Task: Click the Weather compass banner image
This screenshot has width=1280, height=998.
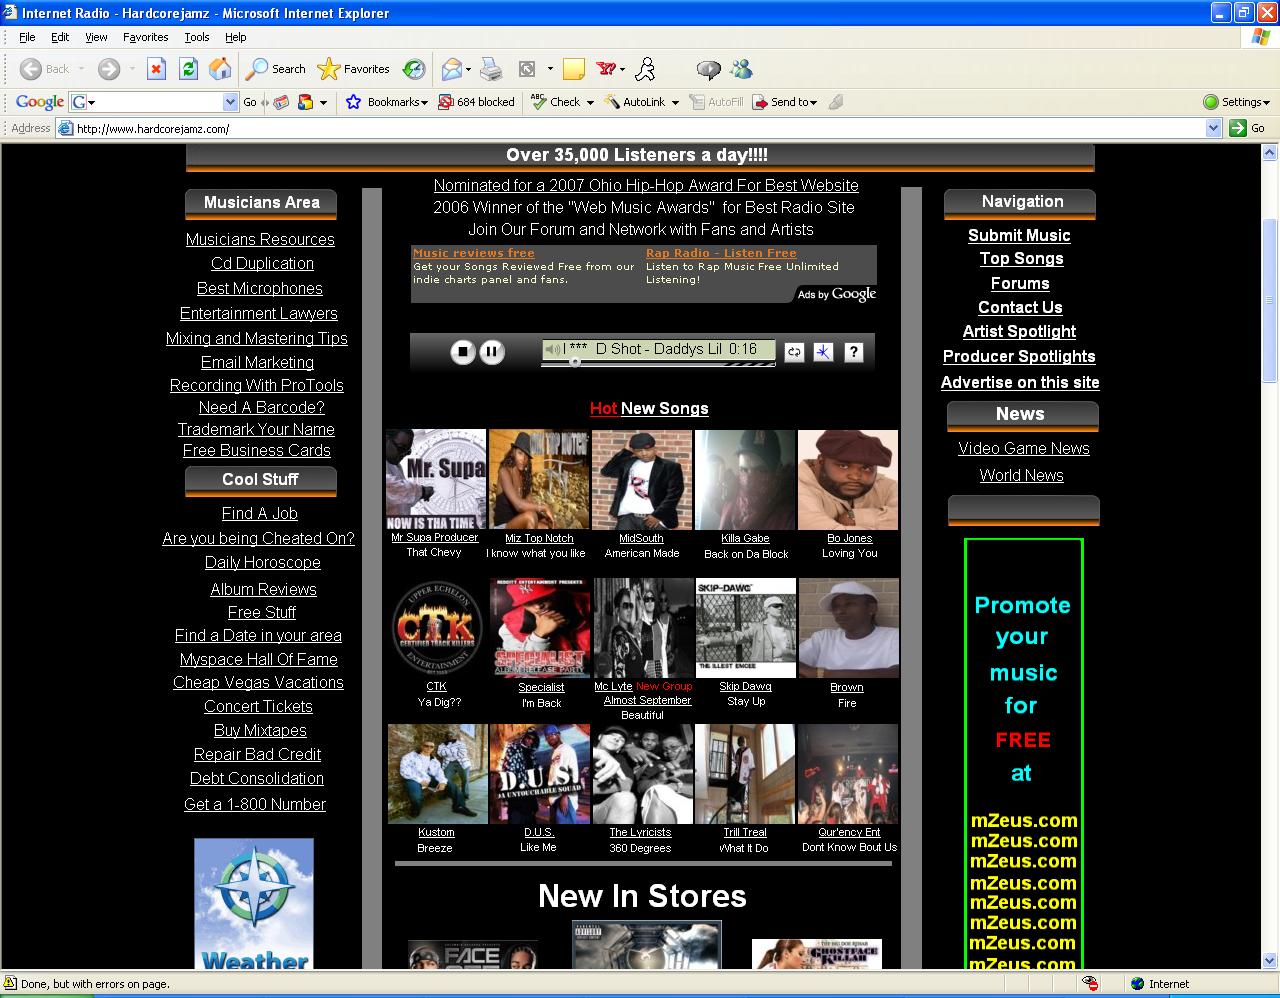Action: [254, 903]
